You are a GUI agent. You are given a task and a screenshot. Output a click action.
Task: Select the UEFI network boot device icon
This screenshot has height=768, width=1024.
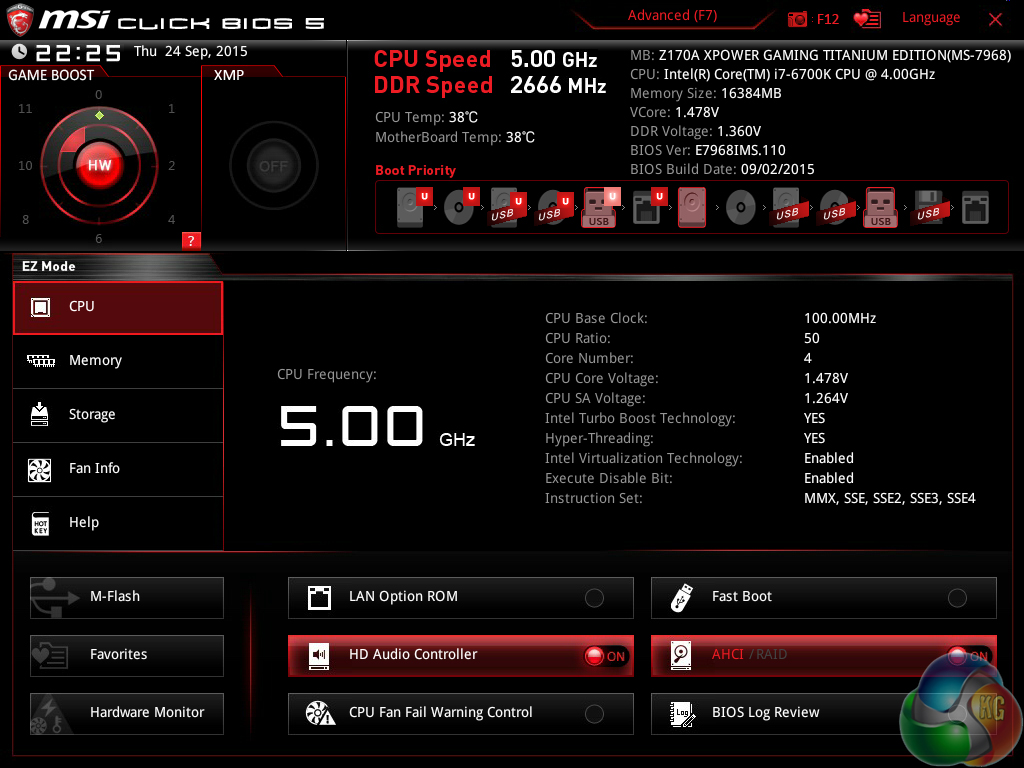(x=649, y=207)
